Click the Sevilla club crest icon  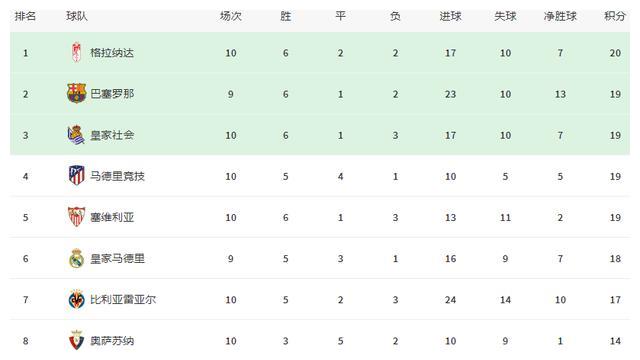click(76, 217)
